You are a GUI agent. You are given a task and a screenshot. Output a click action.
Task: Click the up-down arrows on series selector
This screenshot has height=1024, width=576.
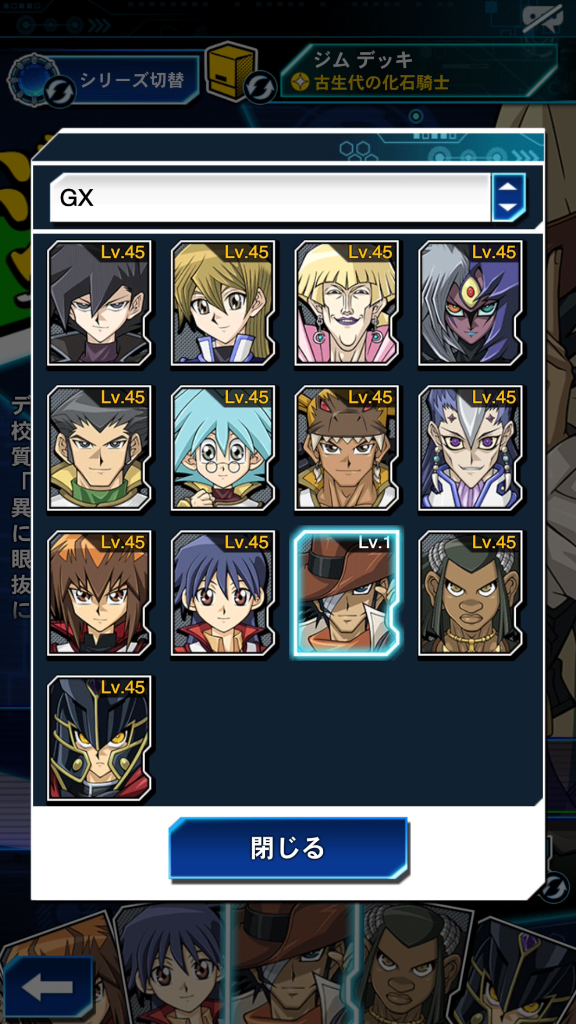point(508,198)
